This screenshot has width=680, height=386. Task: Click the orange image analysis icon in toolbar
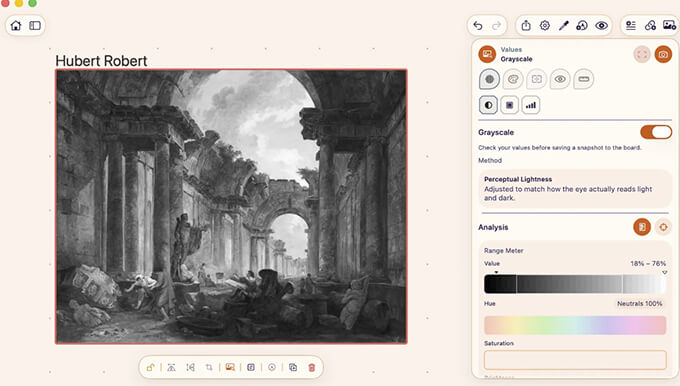[x=230, y=367]
